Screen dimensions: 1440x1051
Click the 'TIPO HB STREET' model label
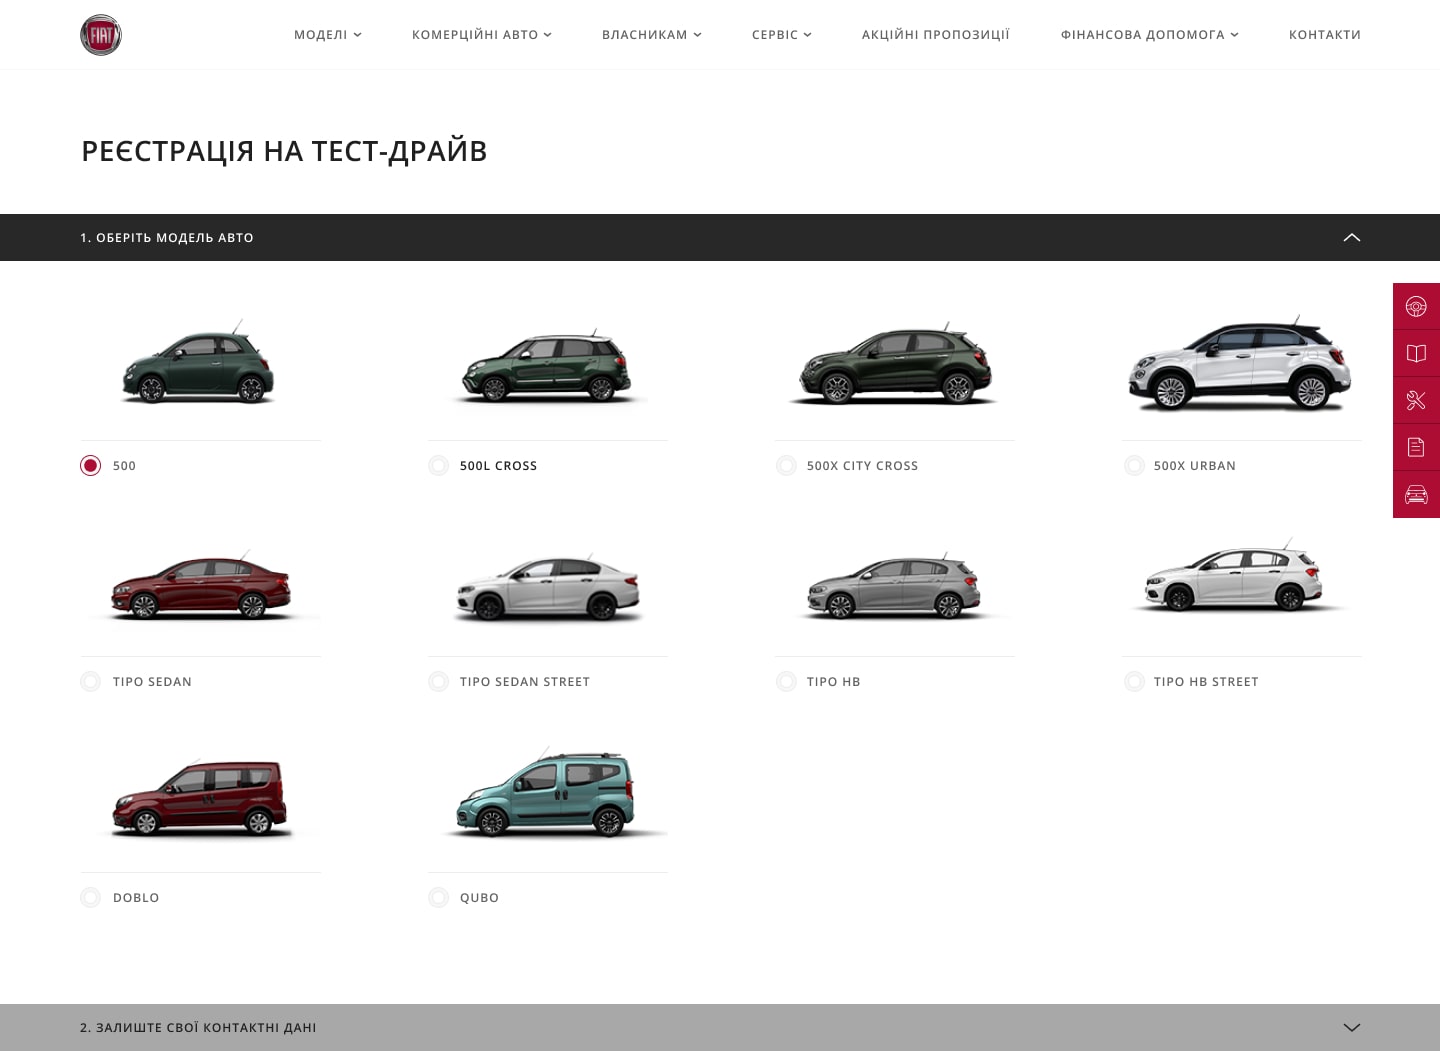1206,682
